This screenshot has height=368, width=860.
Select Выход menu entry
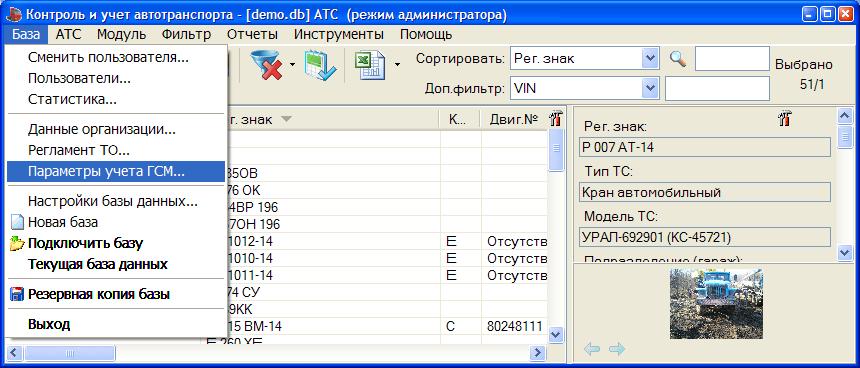click(116, 324)
